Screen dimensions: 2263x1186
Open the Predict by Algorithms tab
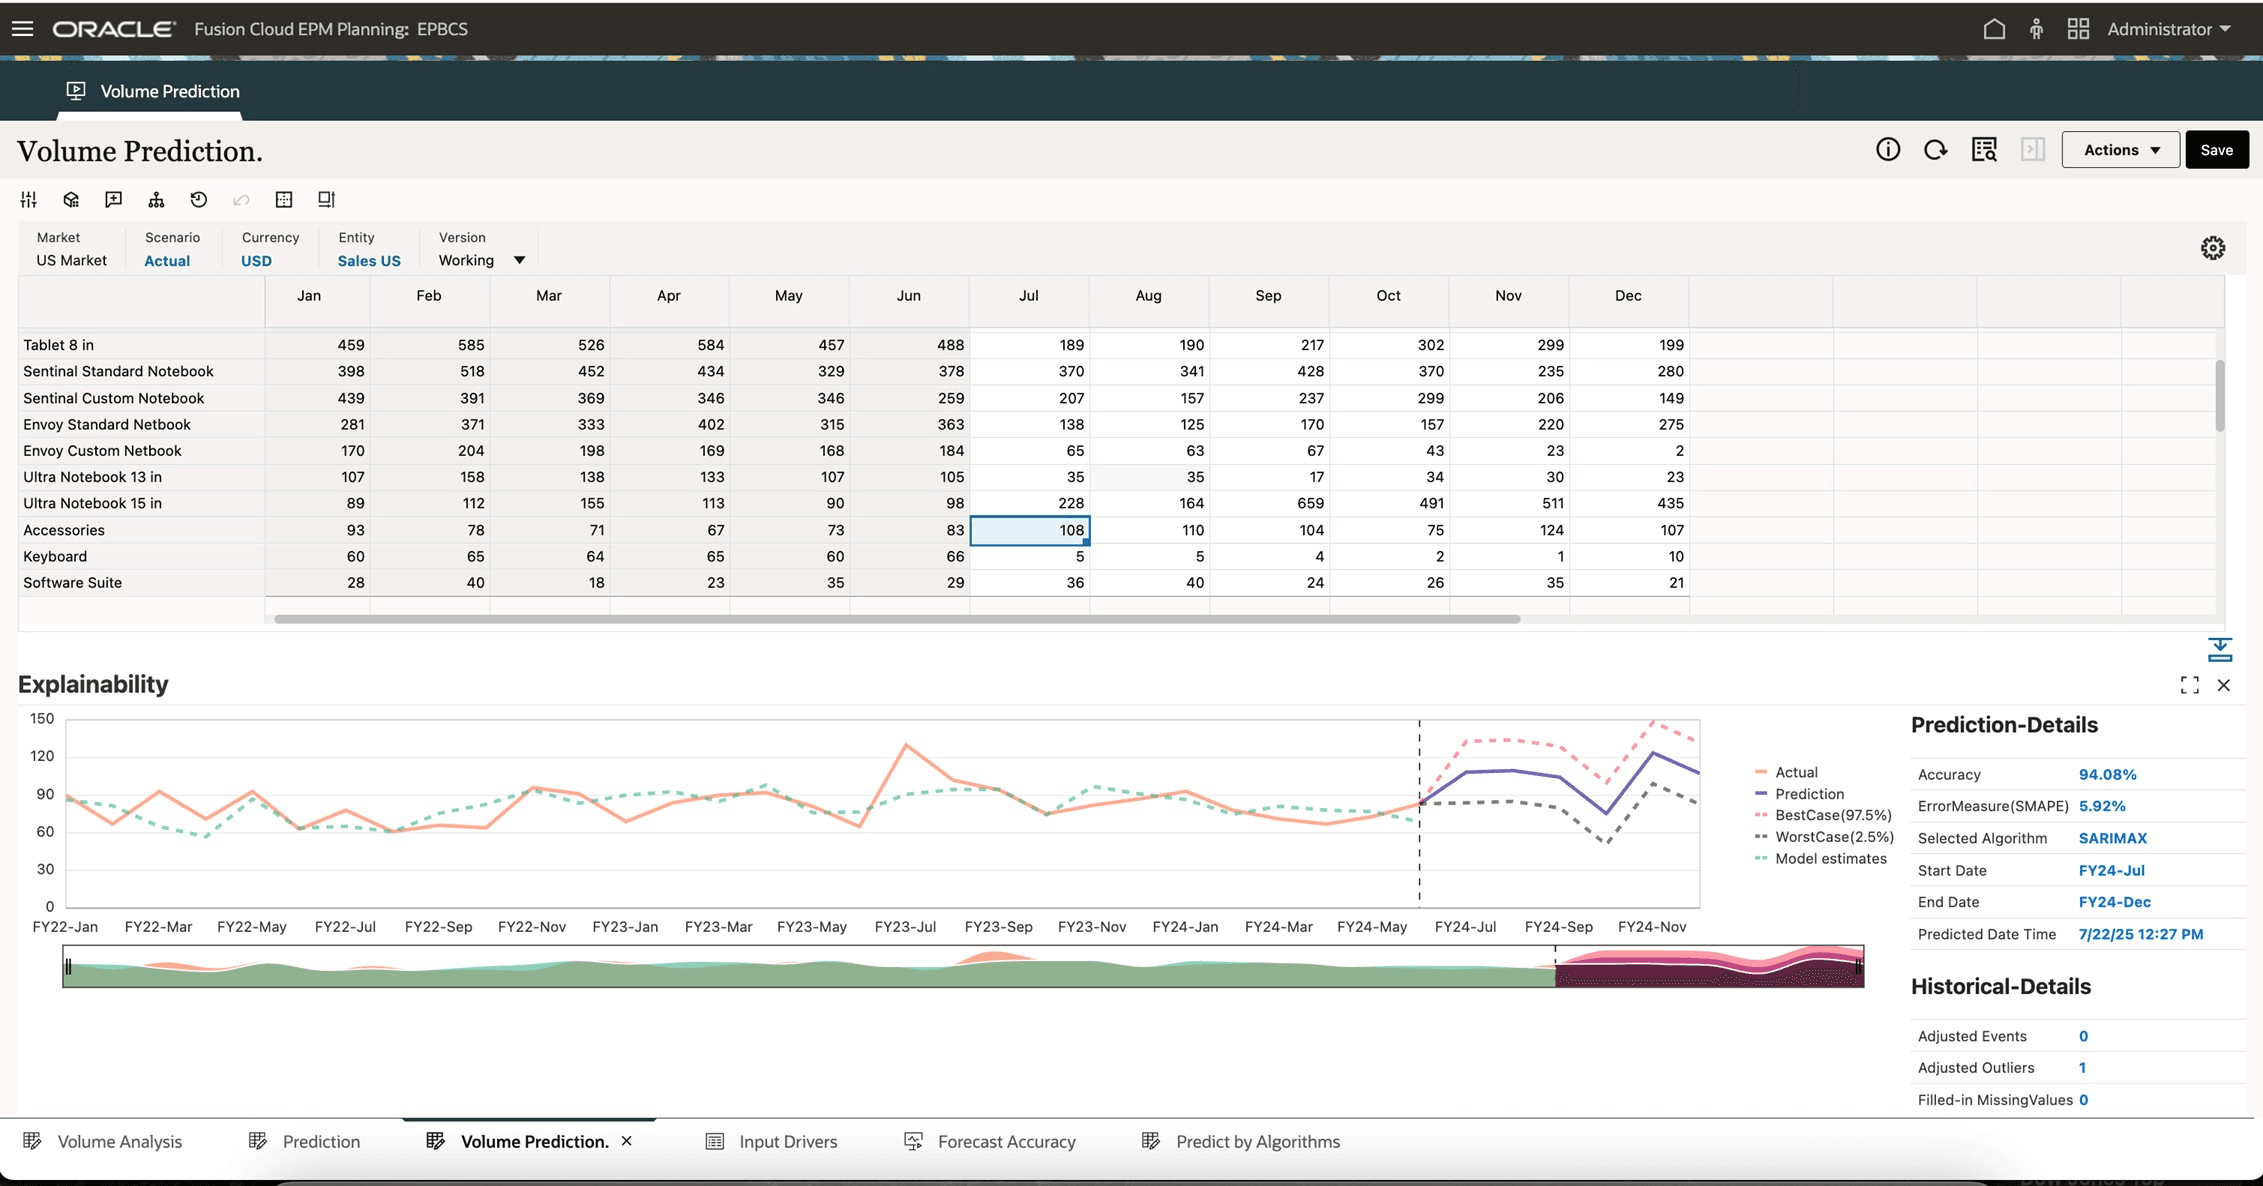point(1256,1141)
